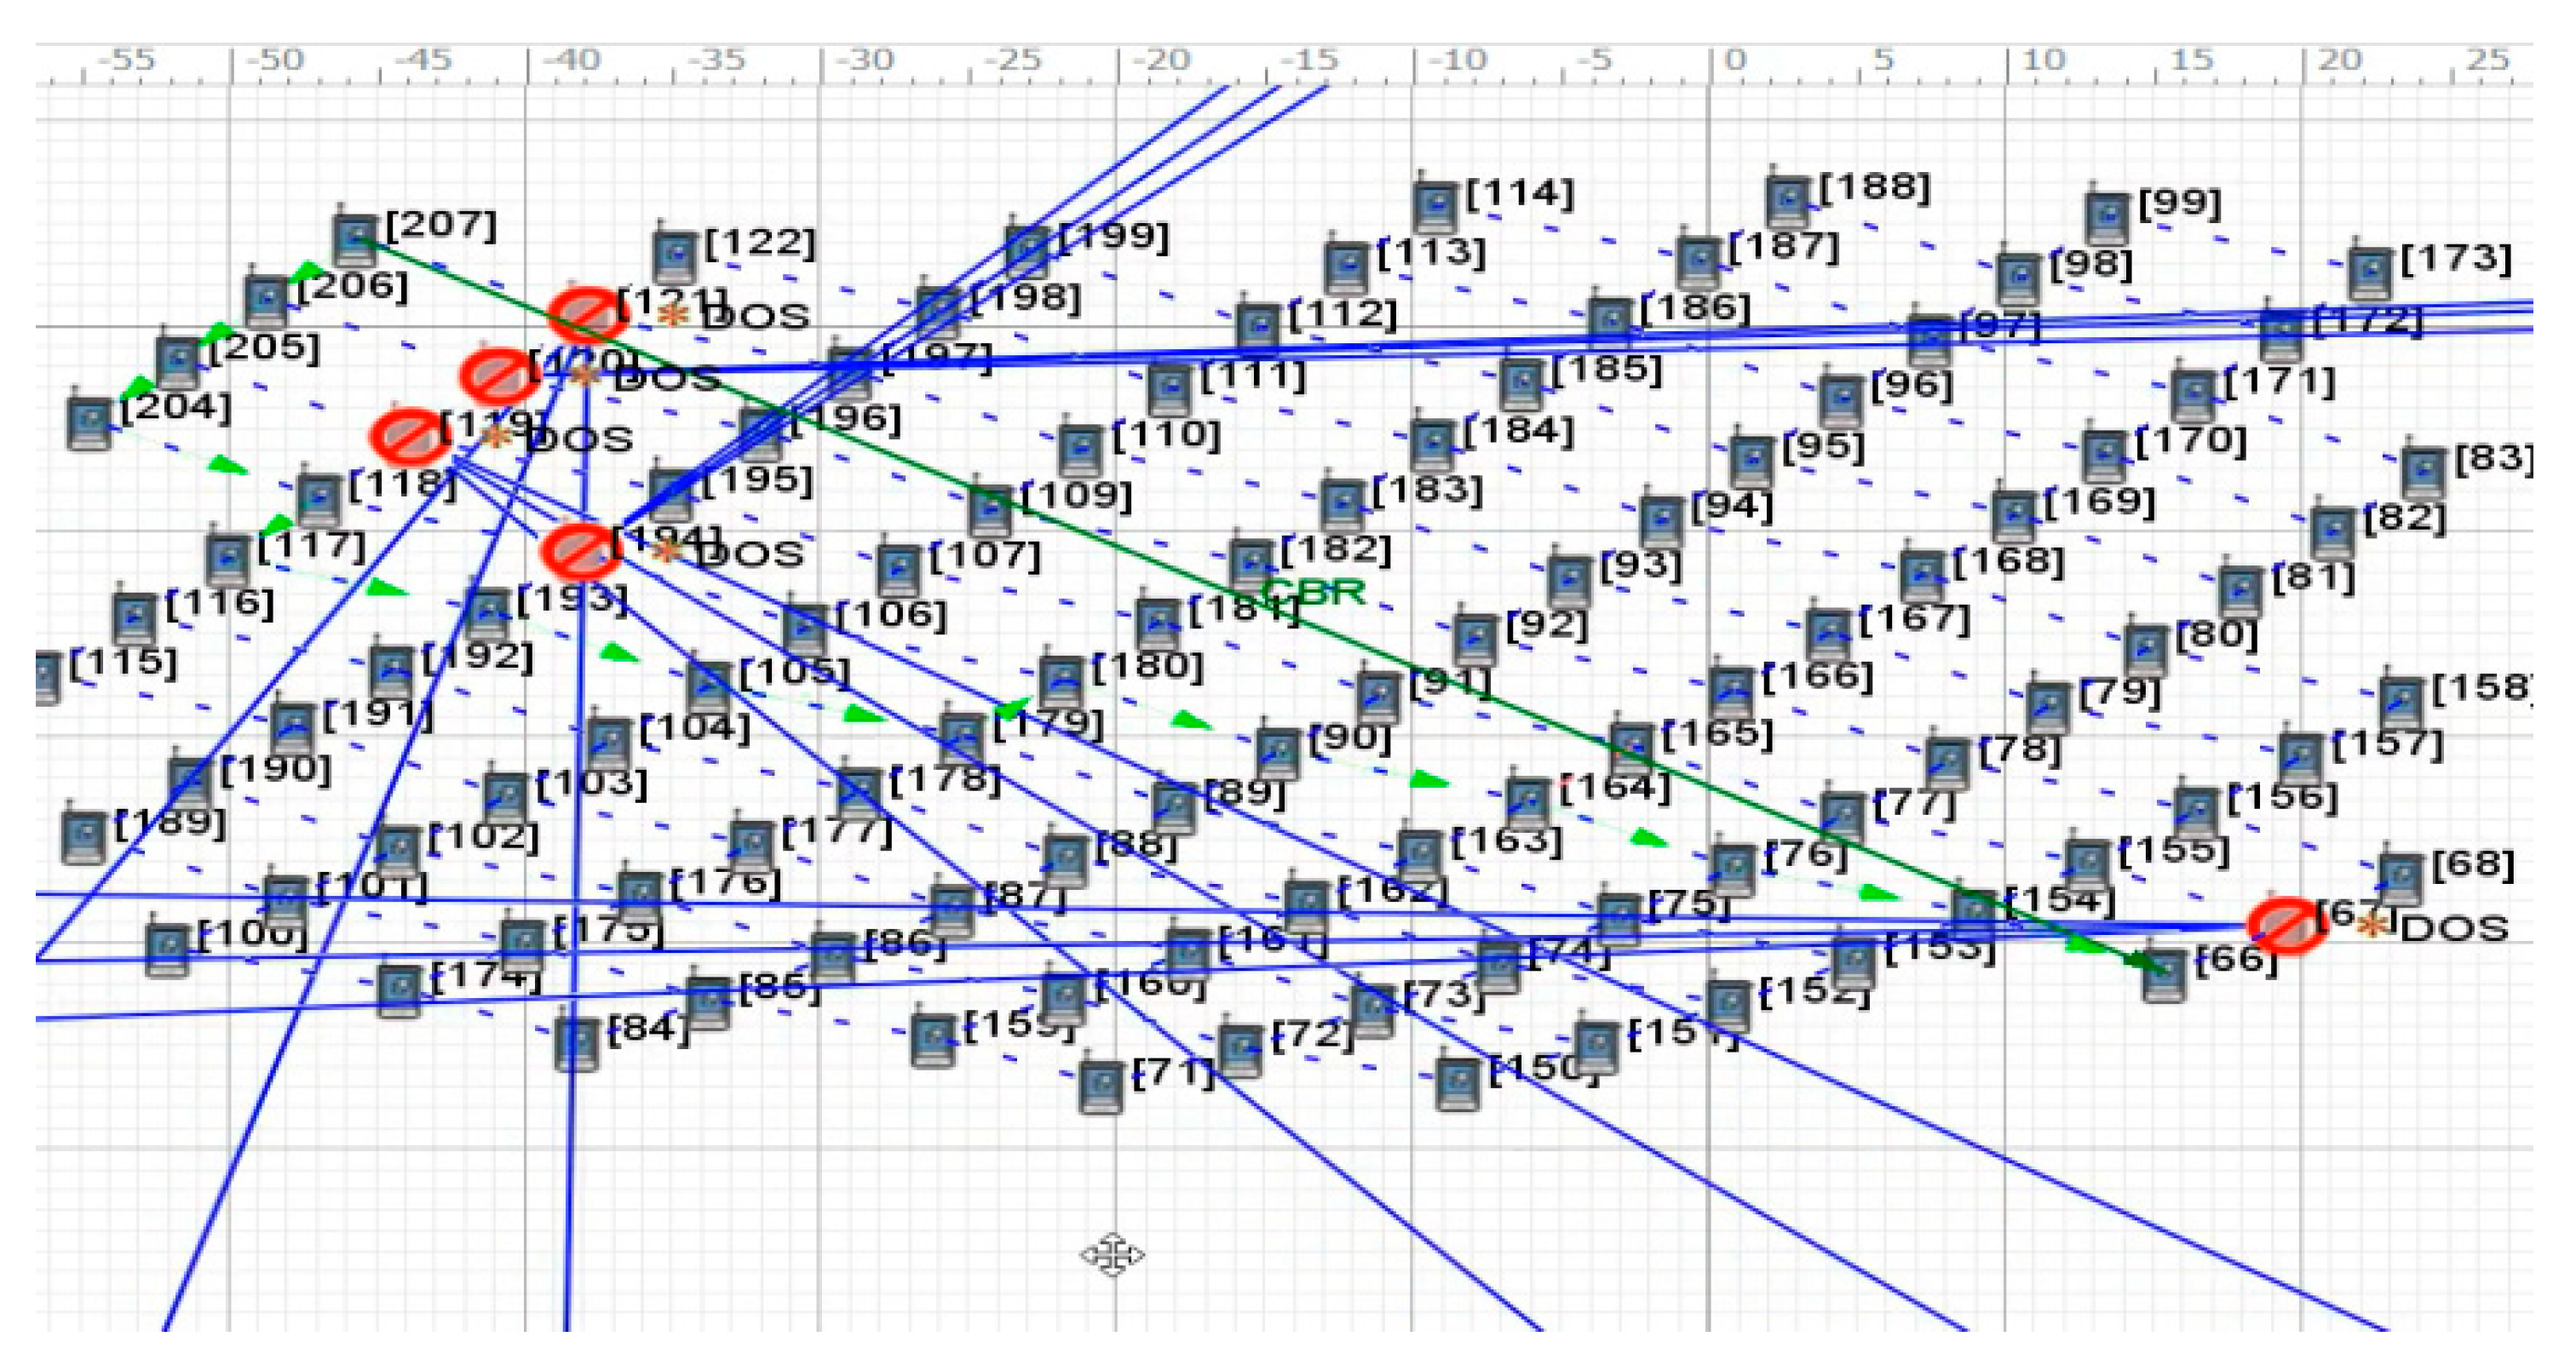This screenshot has width=2576, height=1371.
Task: Select the node icon labeled [122]
Action: click(674, 256)
